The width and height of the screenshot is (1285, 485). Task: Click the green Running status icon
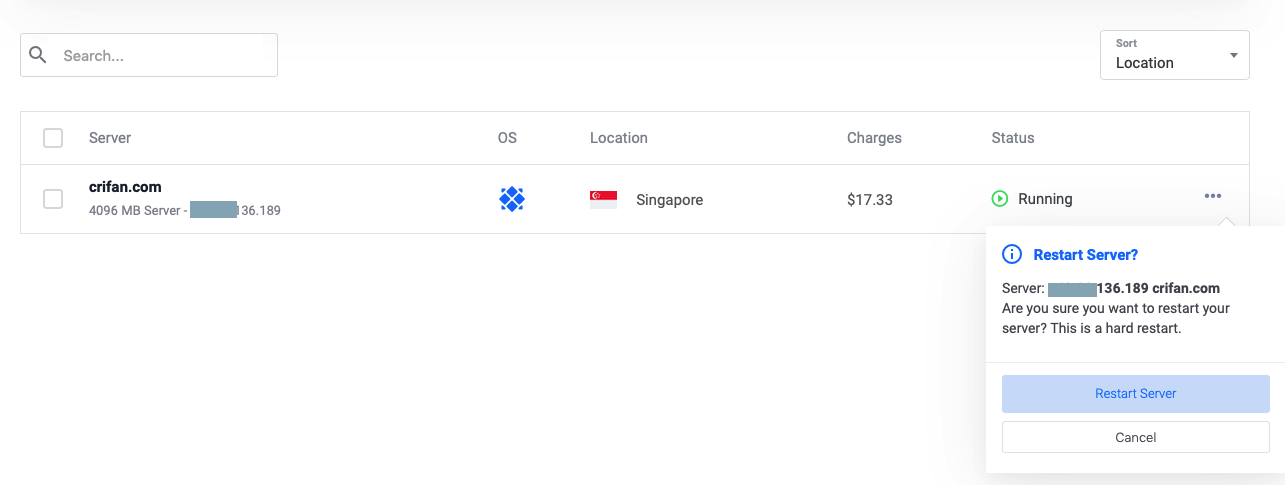(x=1000, y=199)
